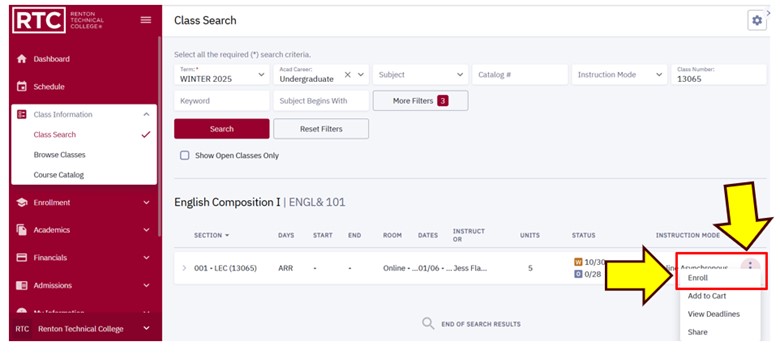The width and height of the screenshot is (780, 363).
Task: Click the Enrollment graduation cap icon
Action: click(21, 202)
